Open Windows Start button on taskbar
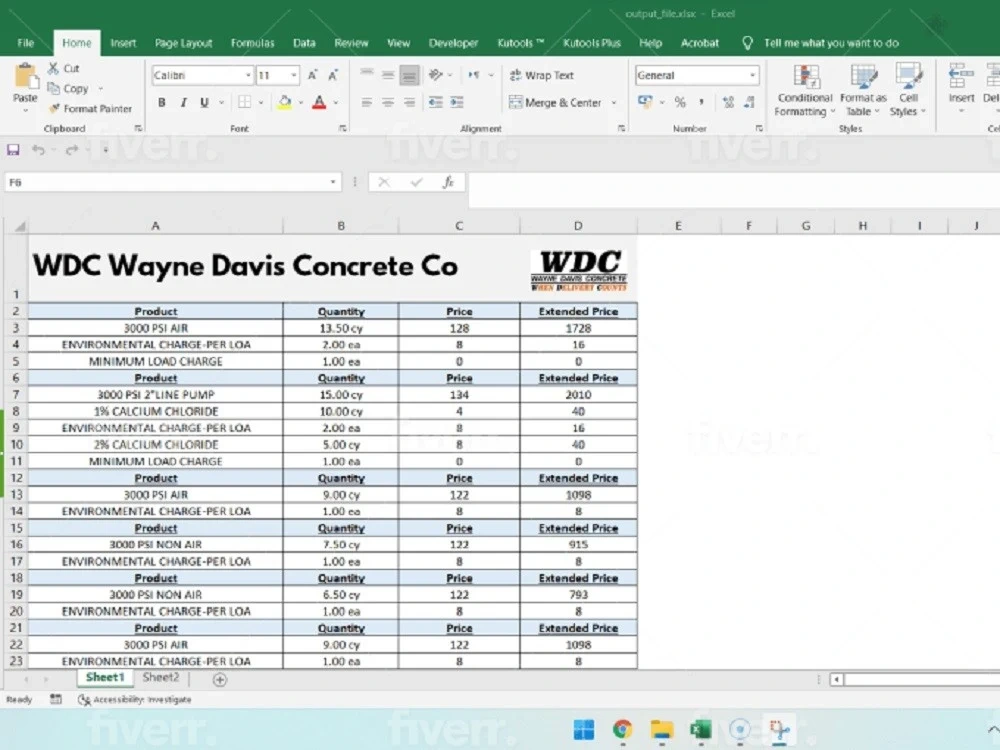Screen dimensions: 1000x750 584,729
